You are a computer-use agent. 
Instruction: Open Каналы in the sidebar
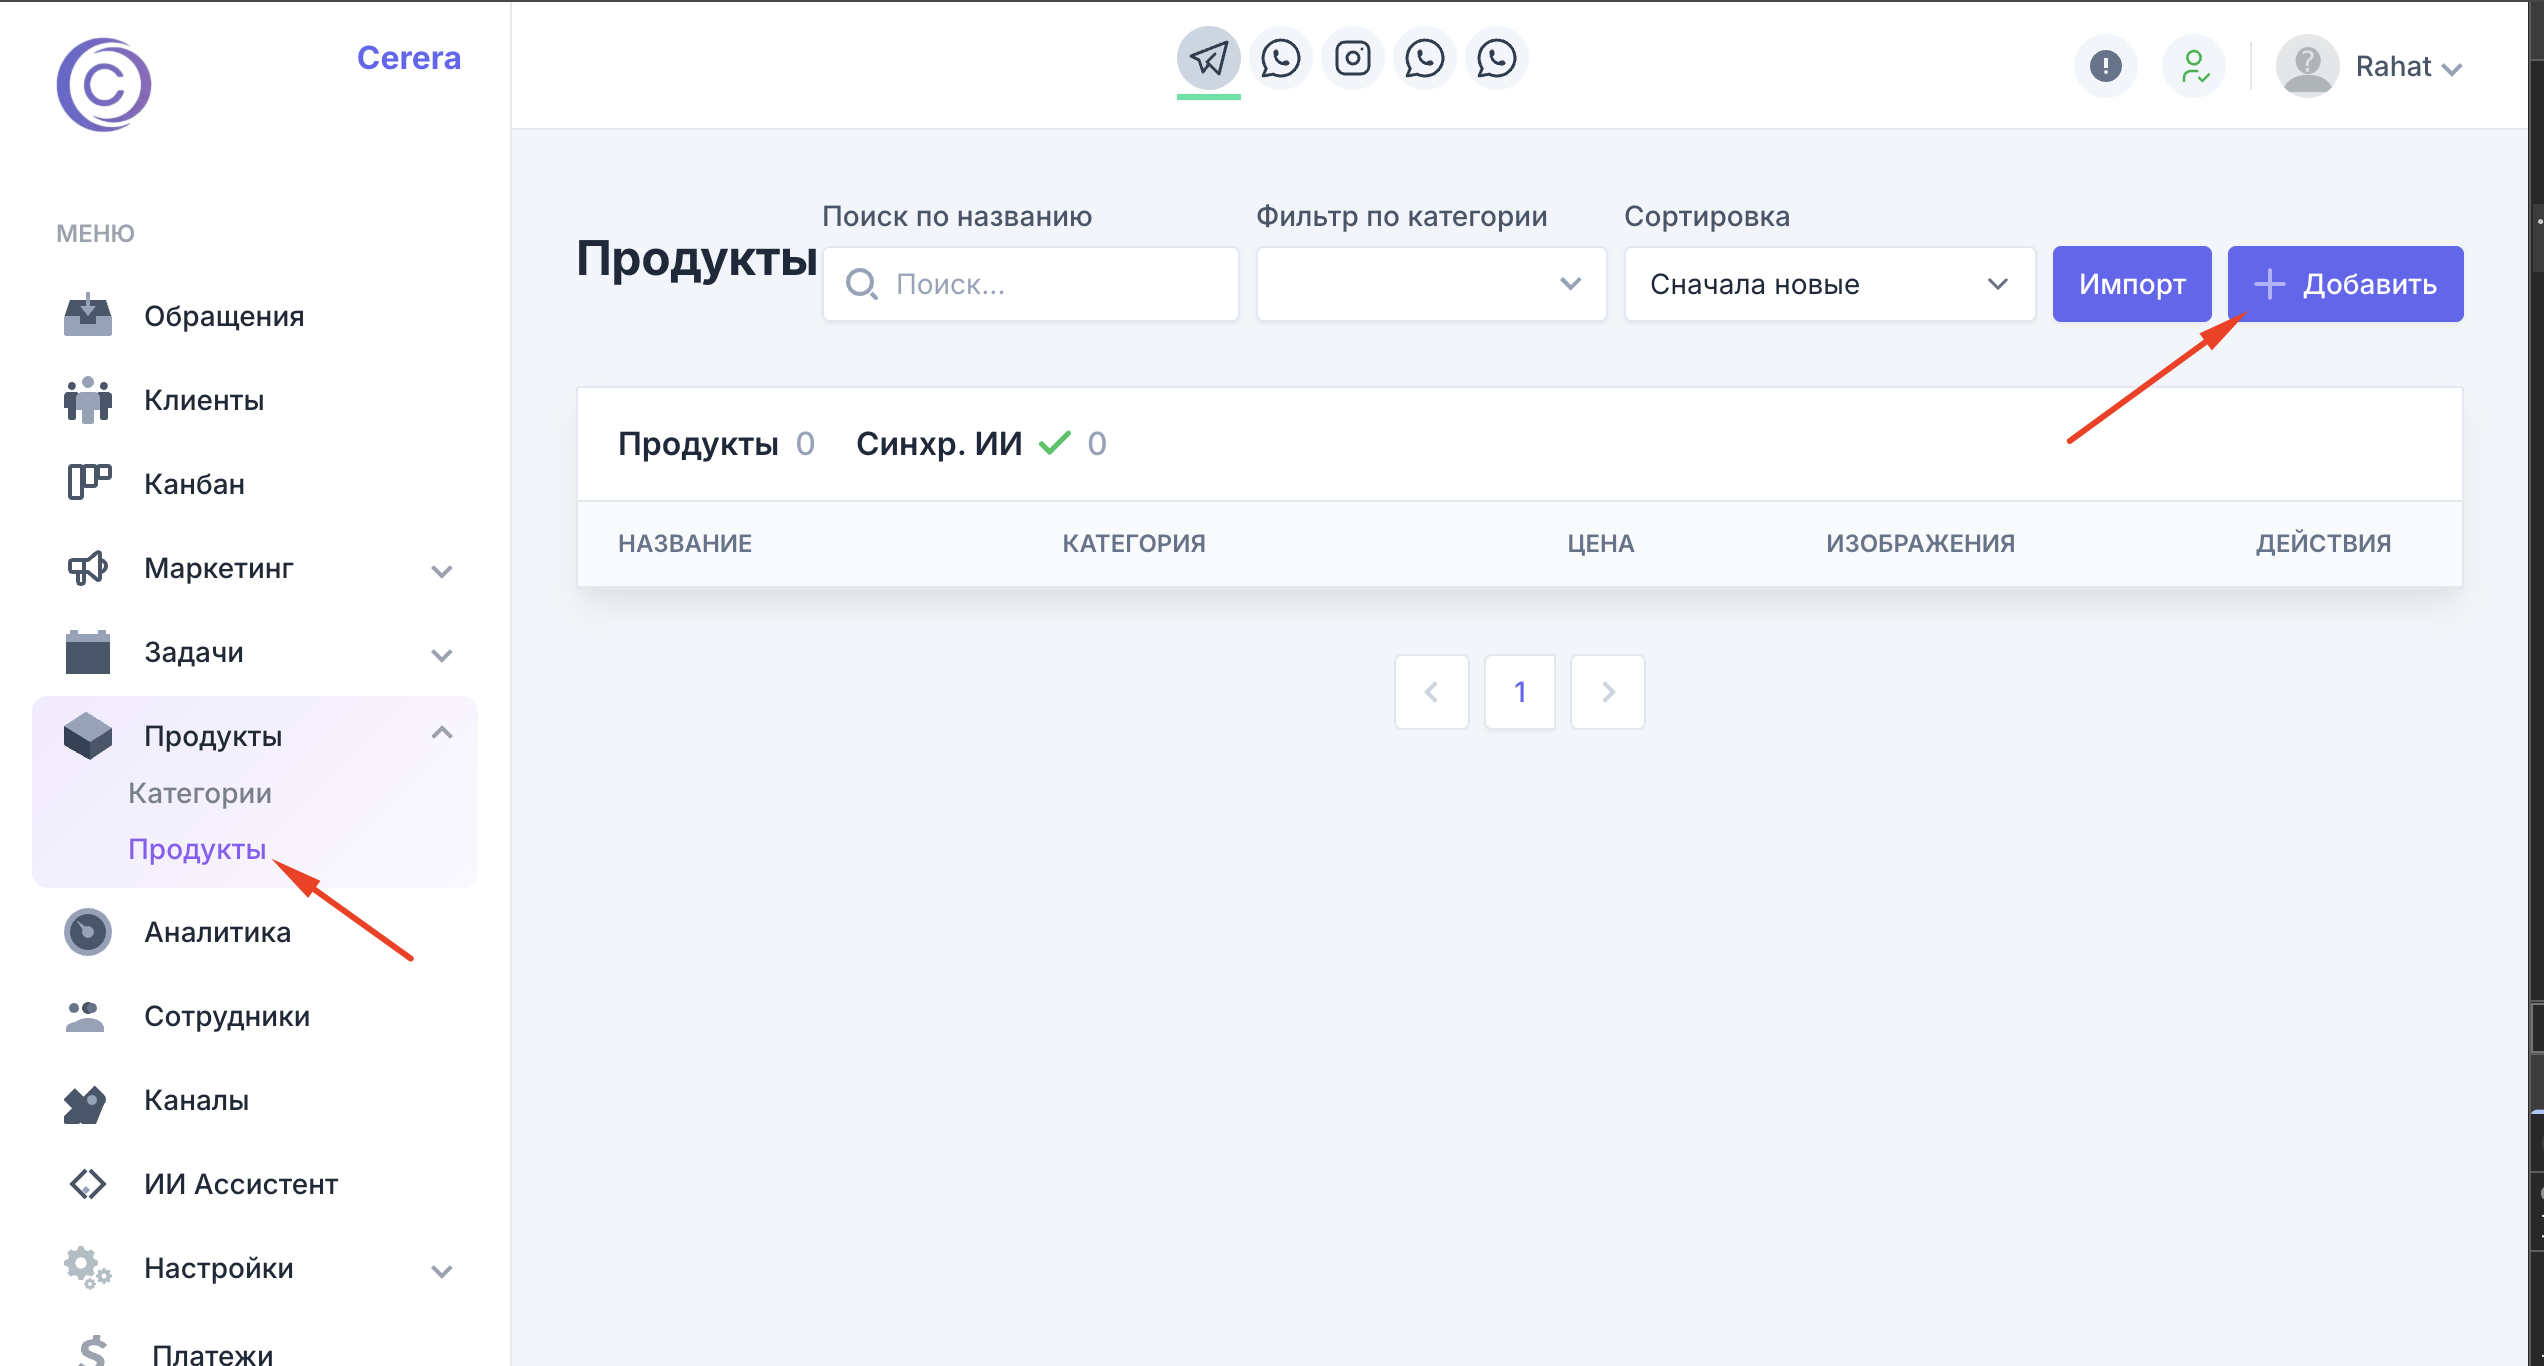coord(196,1100)
